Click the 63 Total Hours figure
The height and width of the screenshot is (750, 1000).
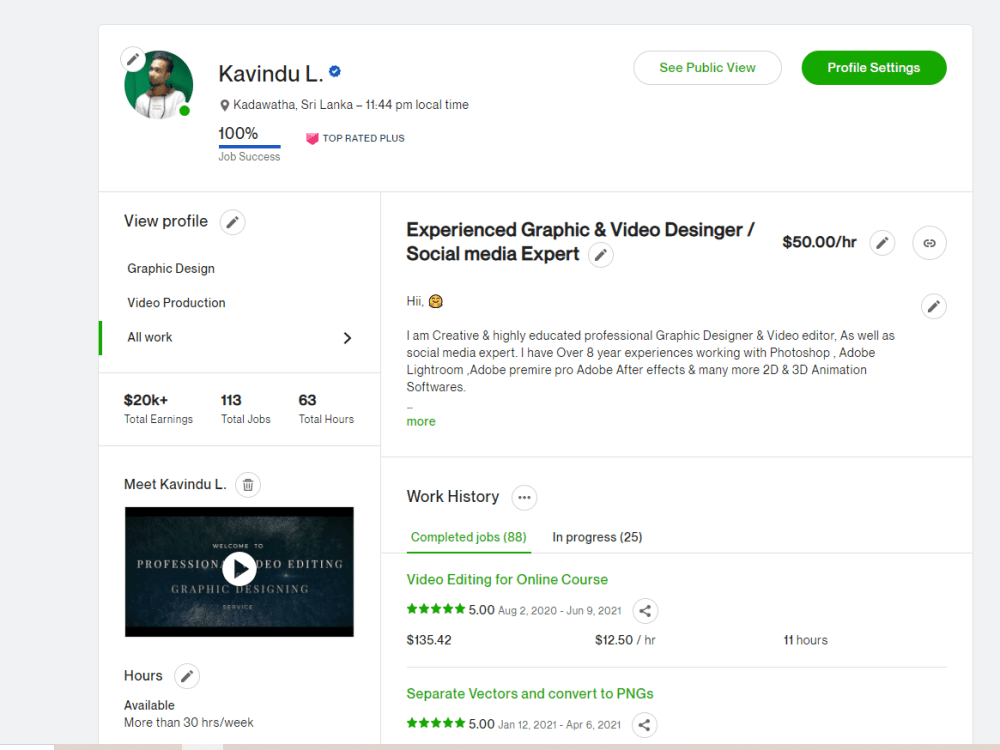tap(307, 400)
